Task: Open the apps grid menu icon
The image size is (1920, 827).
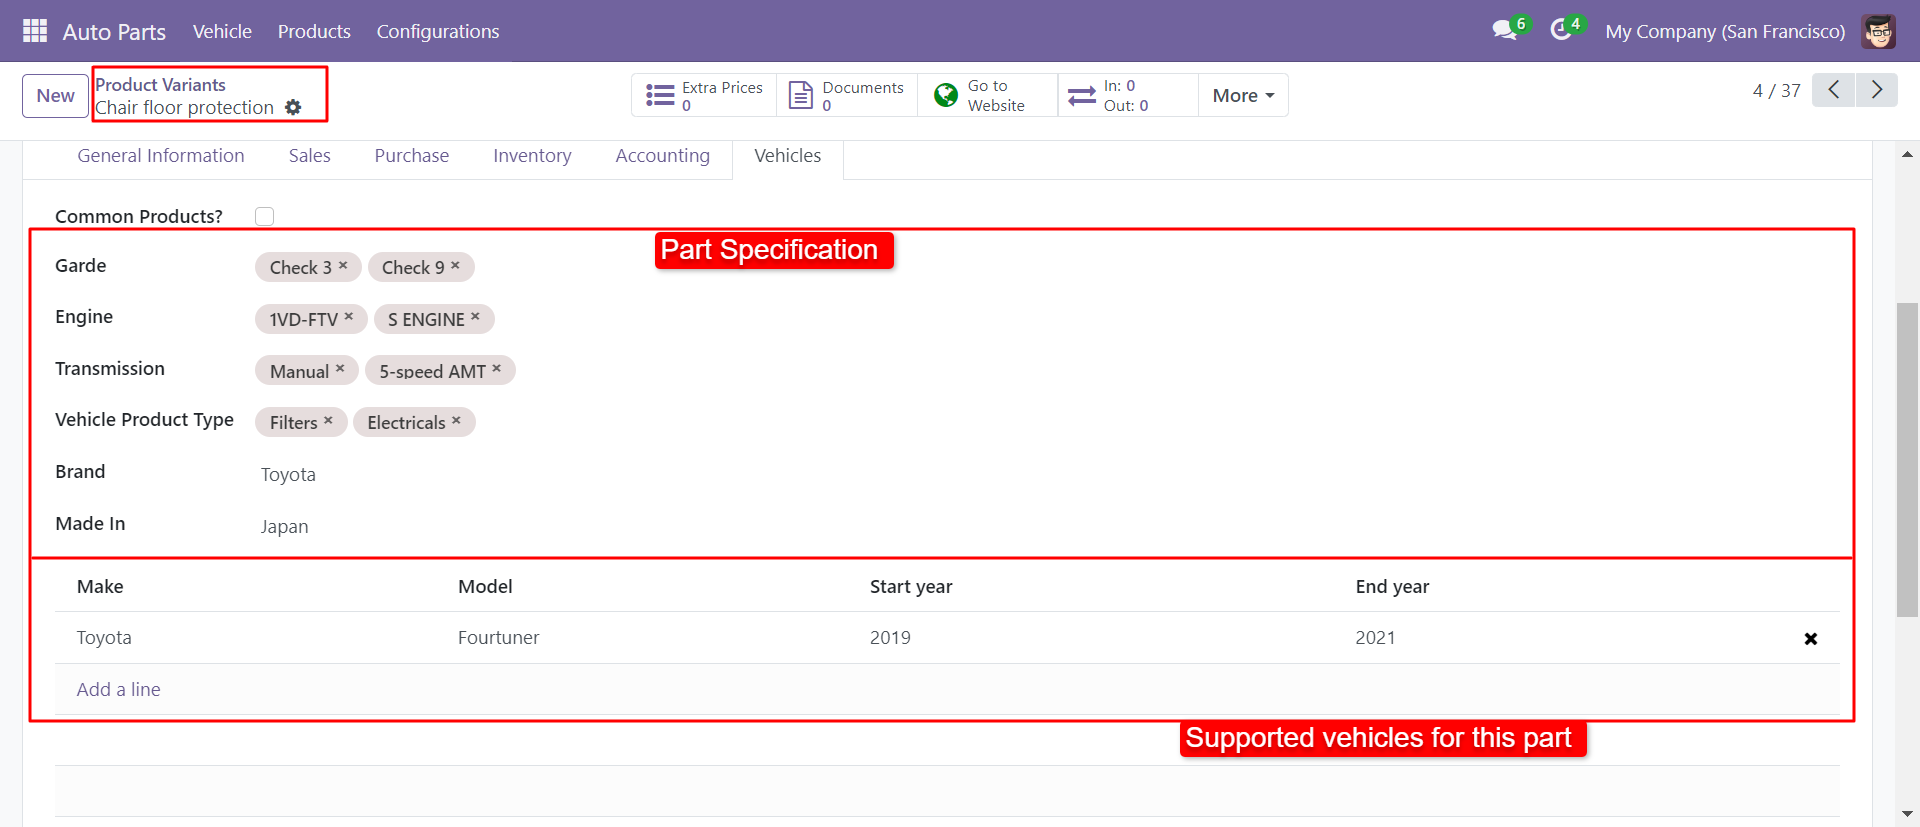Action: (x=35, y=31)
